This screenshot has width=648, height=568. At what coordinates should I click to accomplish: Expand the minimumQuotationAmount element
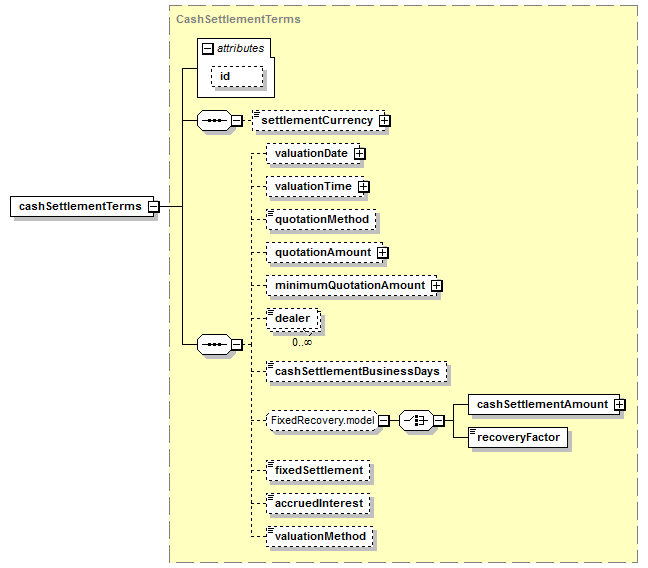(x=436, y=285)
